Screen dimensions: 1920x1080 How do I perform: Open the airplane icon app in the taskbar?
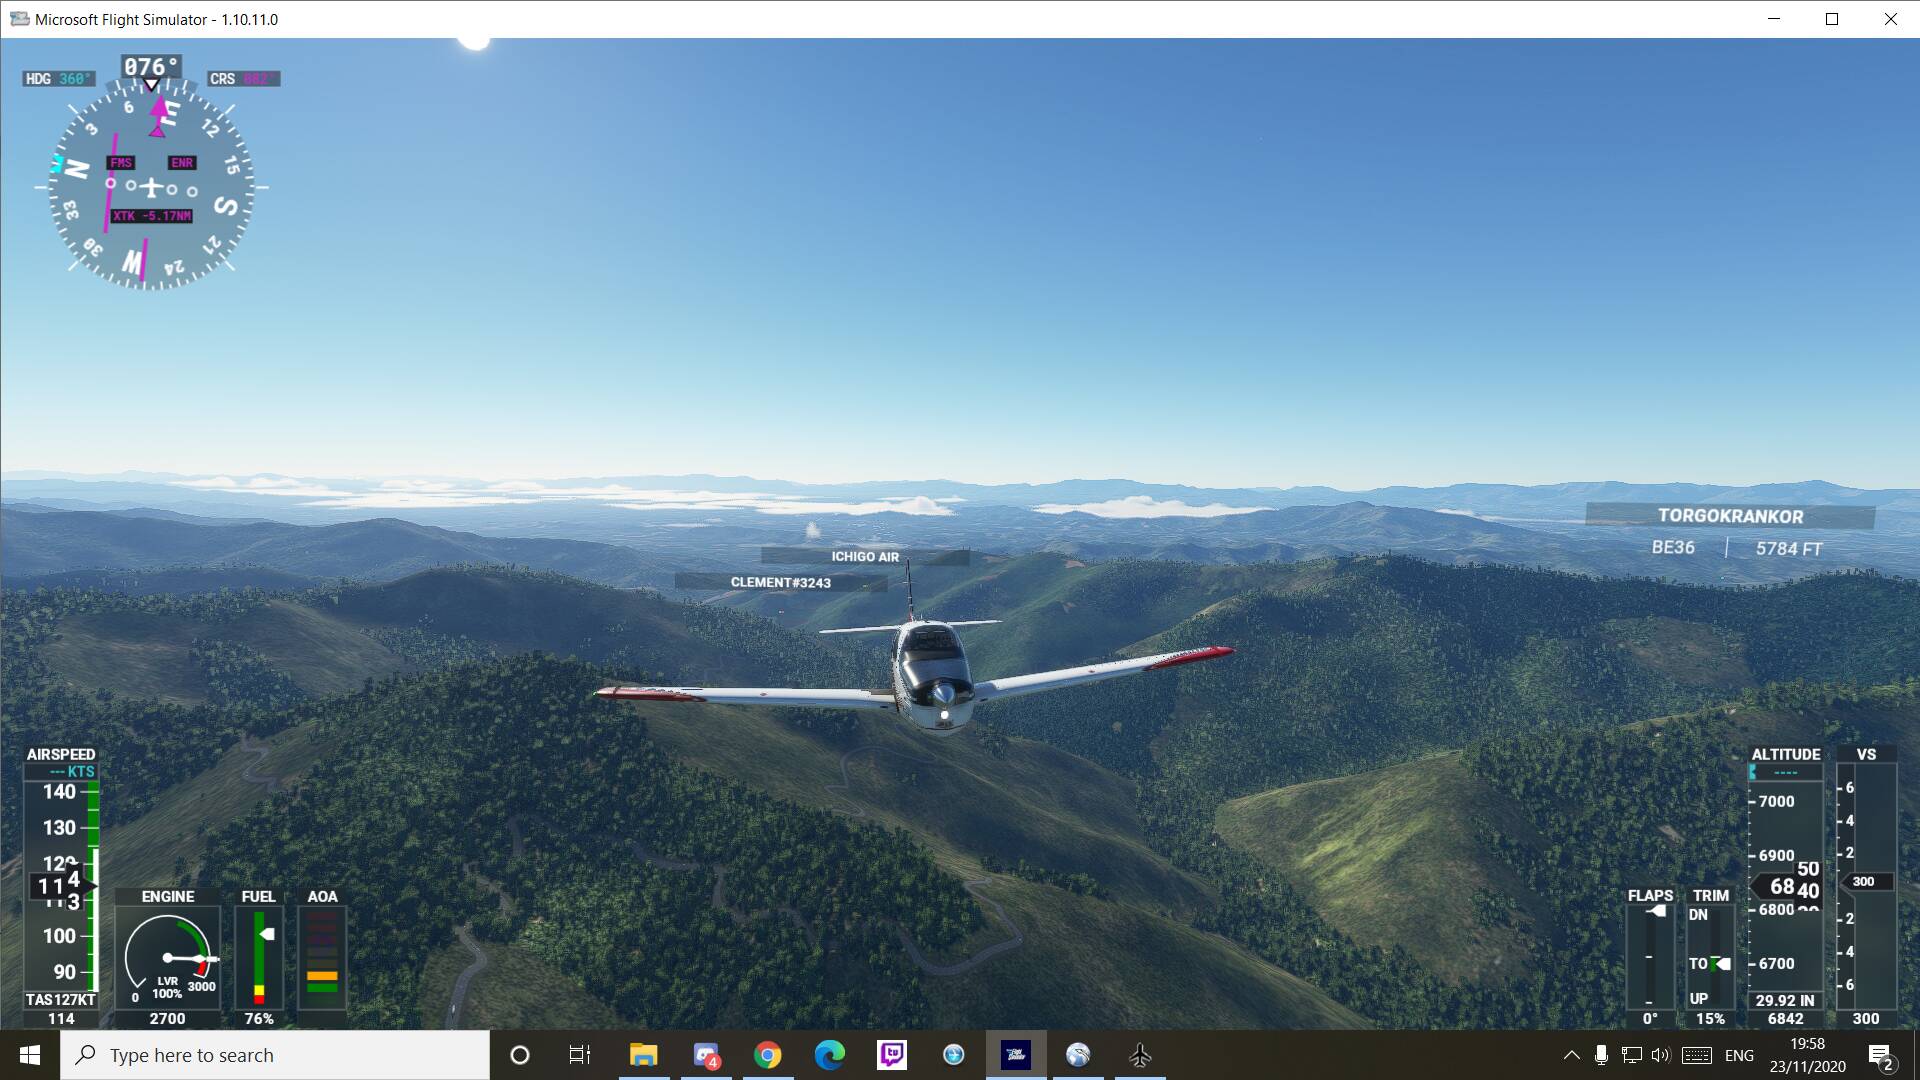pyautogui.click(x=1140, y=1055)
